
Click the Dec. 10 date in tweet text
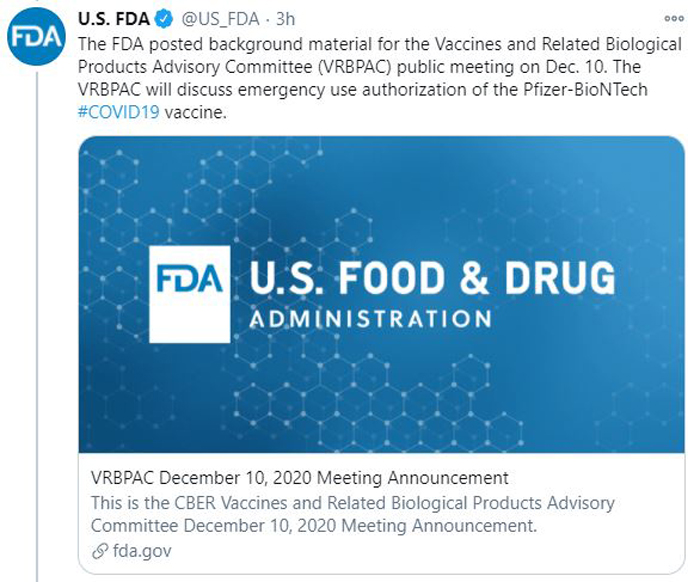click(576, 67)
